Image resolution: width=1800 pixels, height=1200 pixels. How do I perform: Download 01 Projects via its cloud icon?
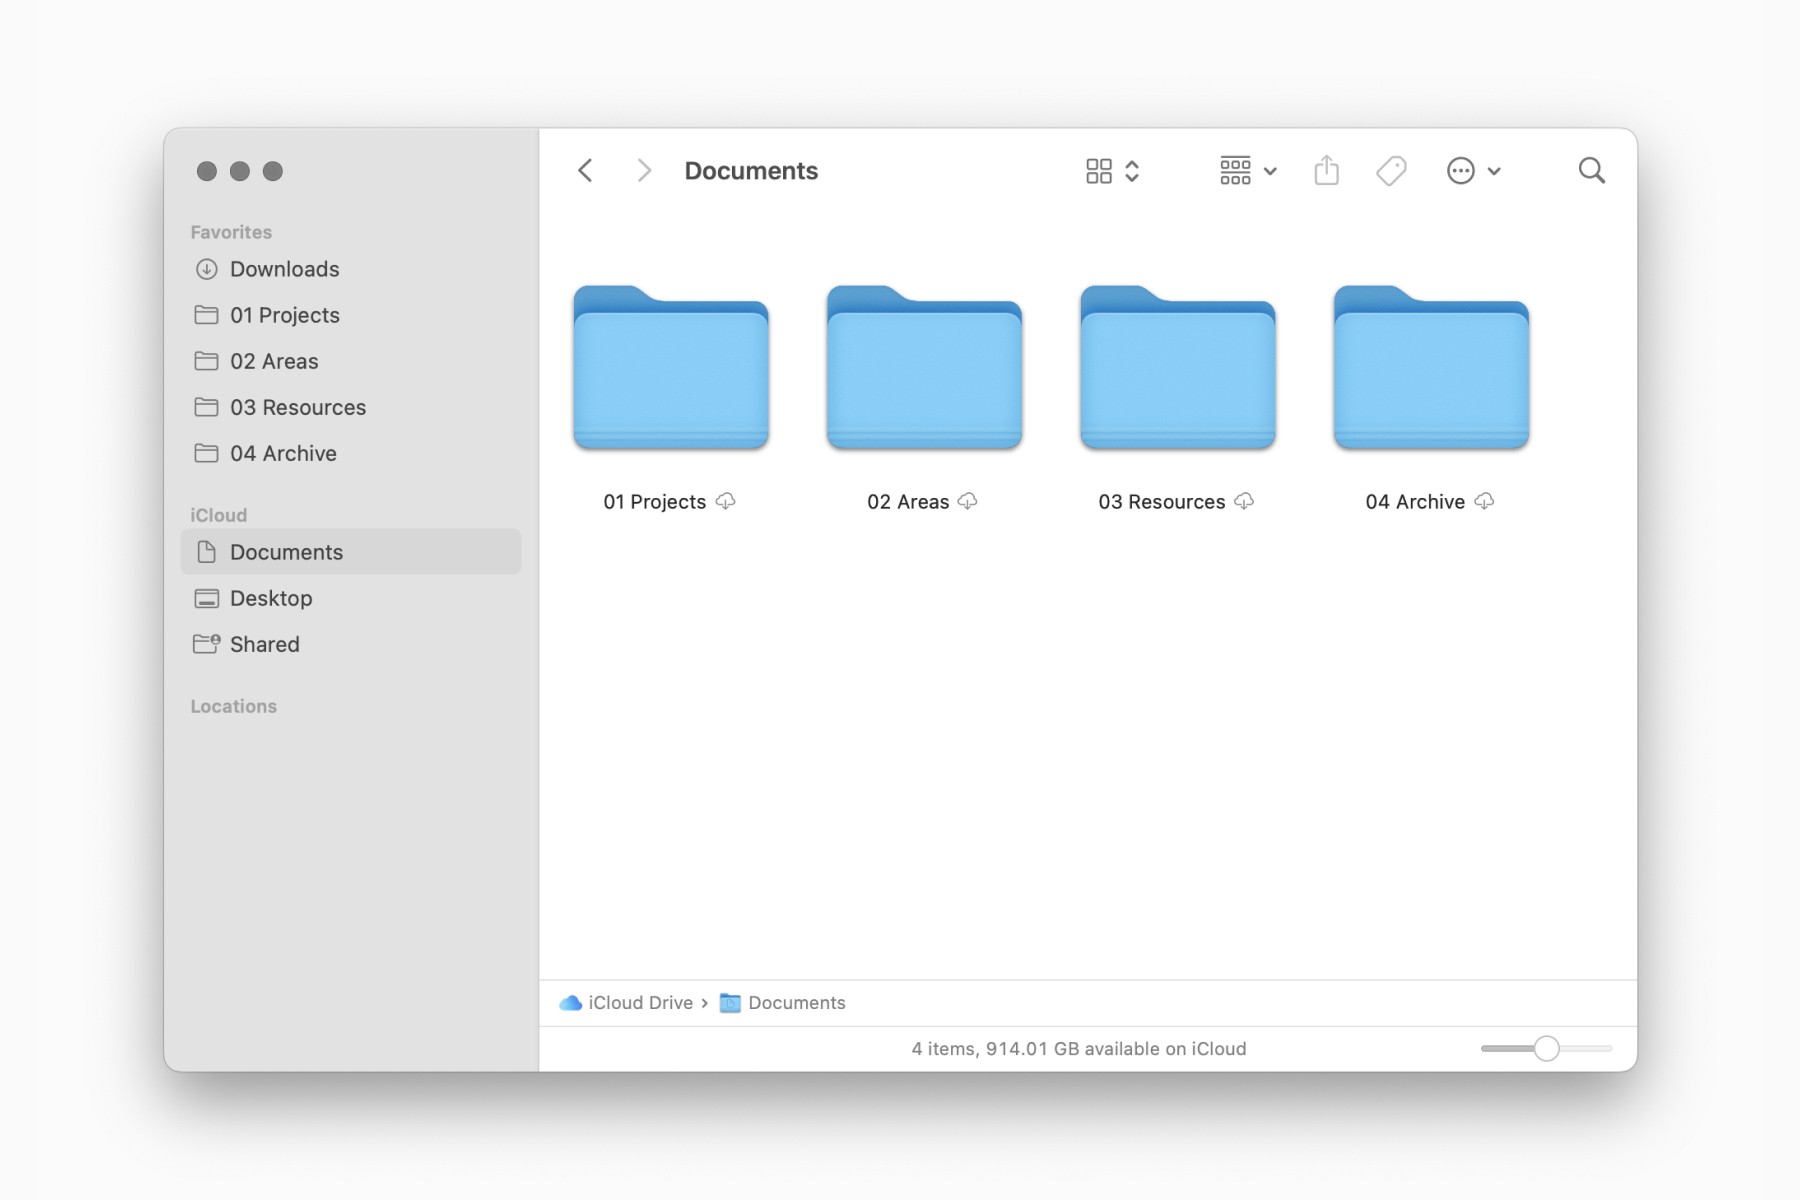click(726, 501)
